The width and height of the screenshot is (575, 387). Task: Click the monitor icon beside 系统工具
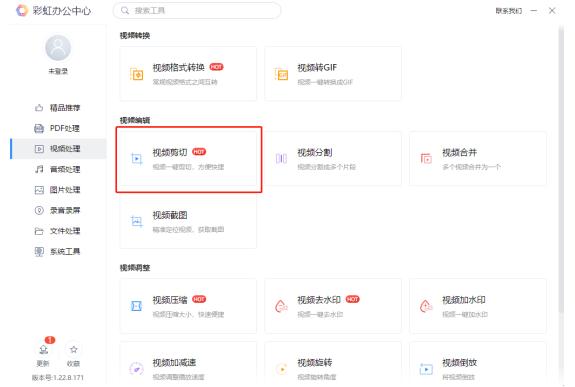[39, 252]
